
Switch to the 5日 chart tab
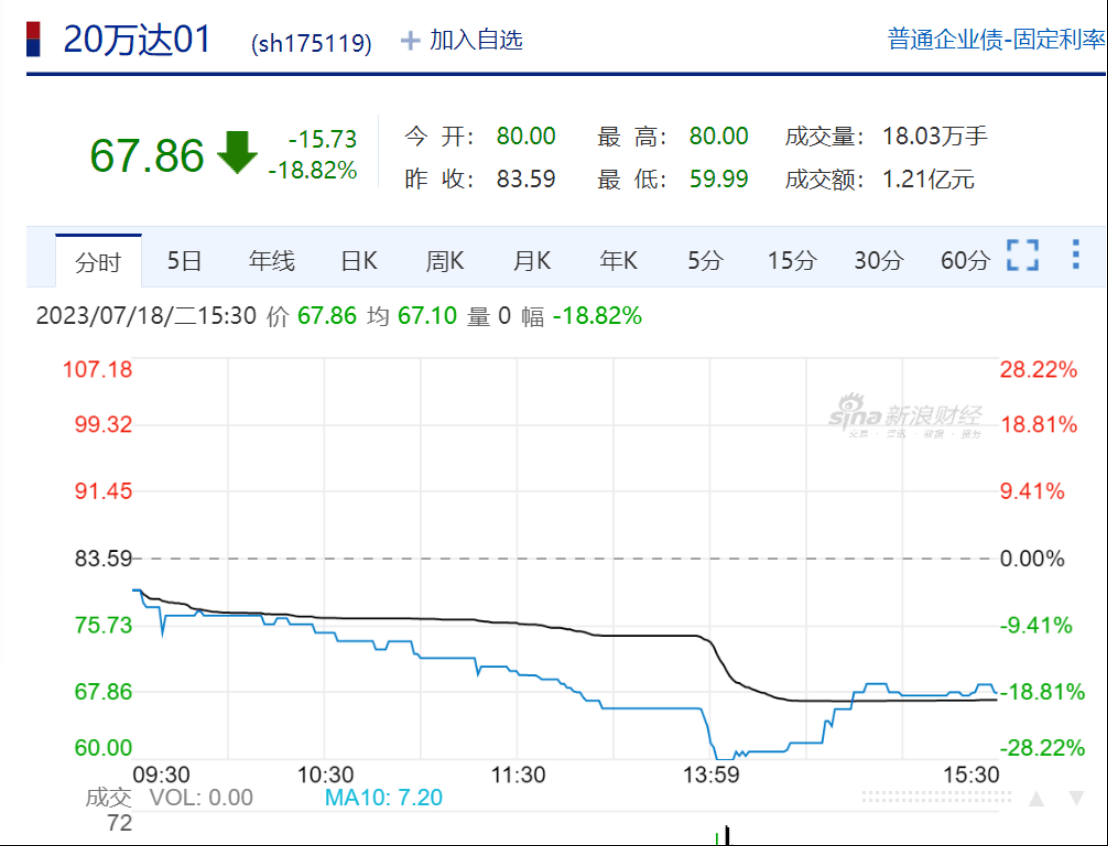pos(184,261)
